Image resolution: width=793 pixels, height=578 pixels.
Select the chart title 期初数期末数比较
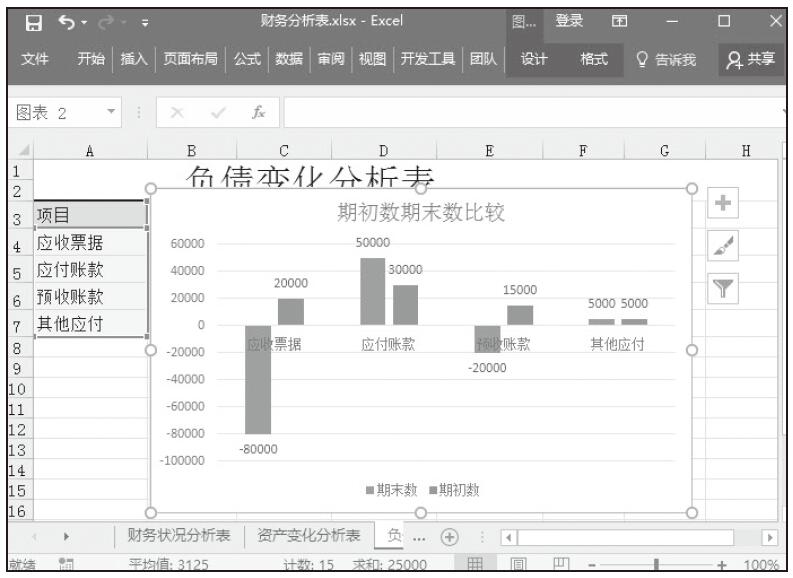(420, 213)
